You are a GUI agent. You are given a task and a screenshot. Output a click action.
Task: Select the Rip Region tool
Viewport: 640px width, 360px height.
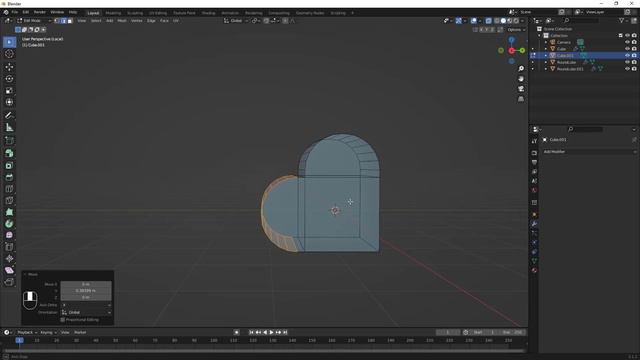tap(9, 282)
